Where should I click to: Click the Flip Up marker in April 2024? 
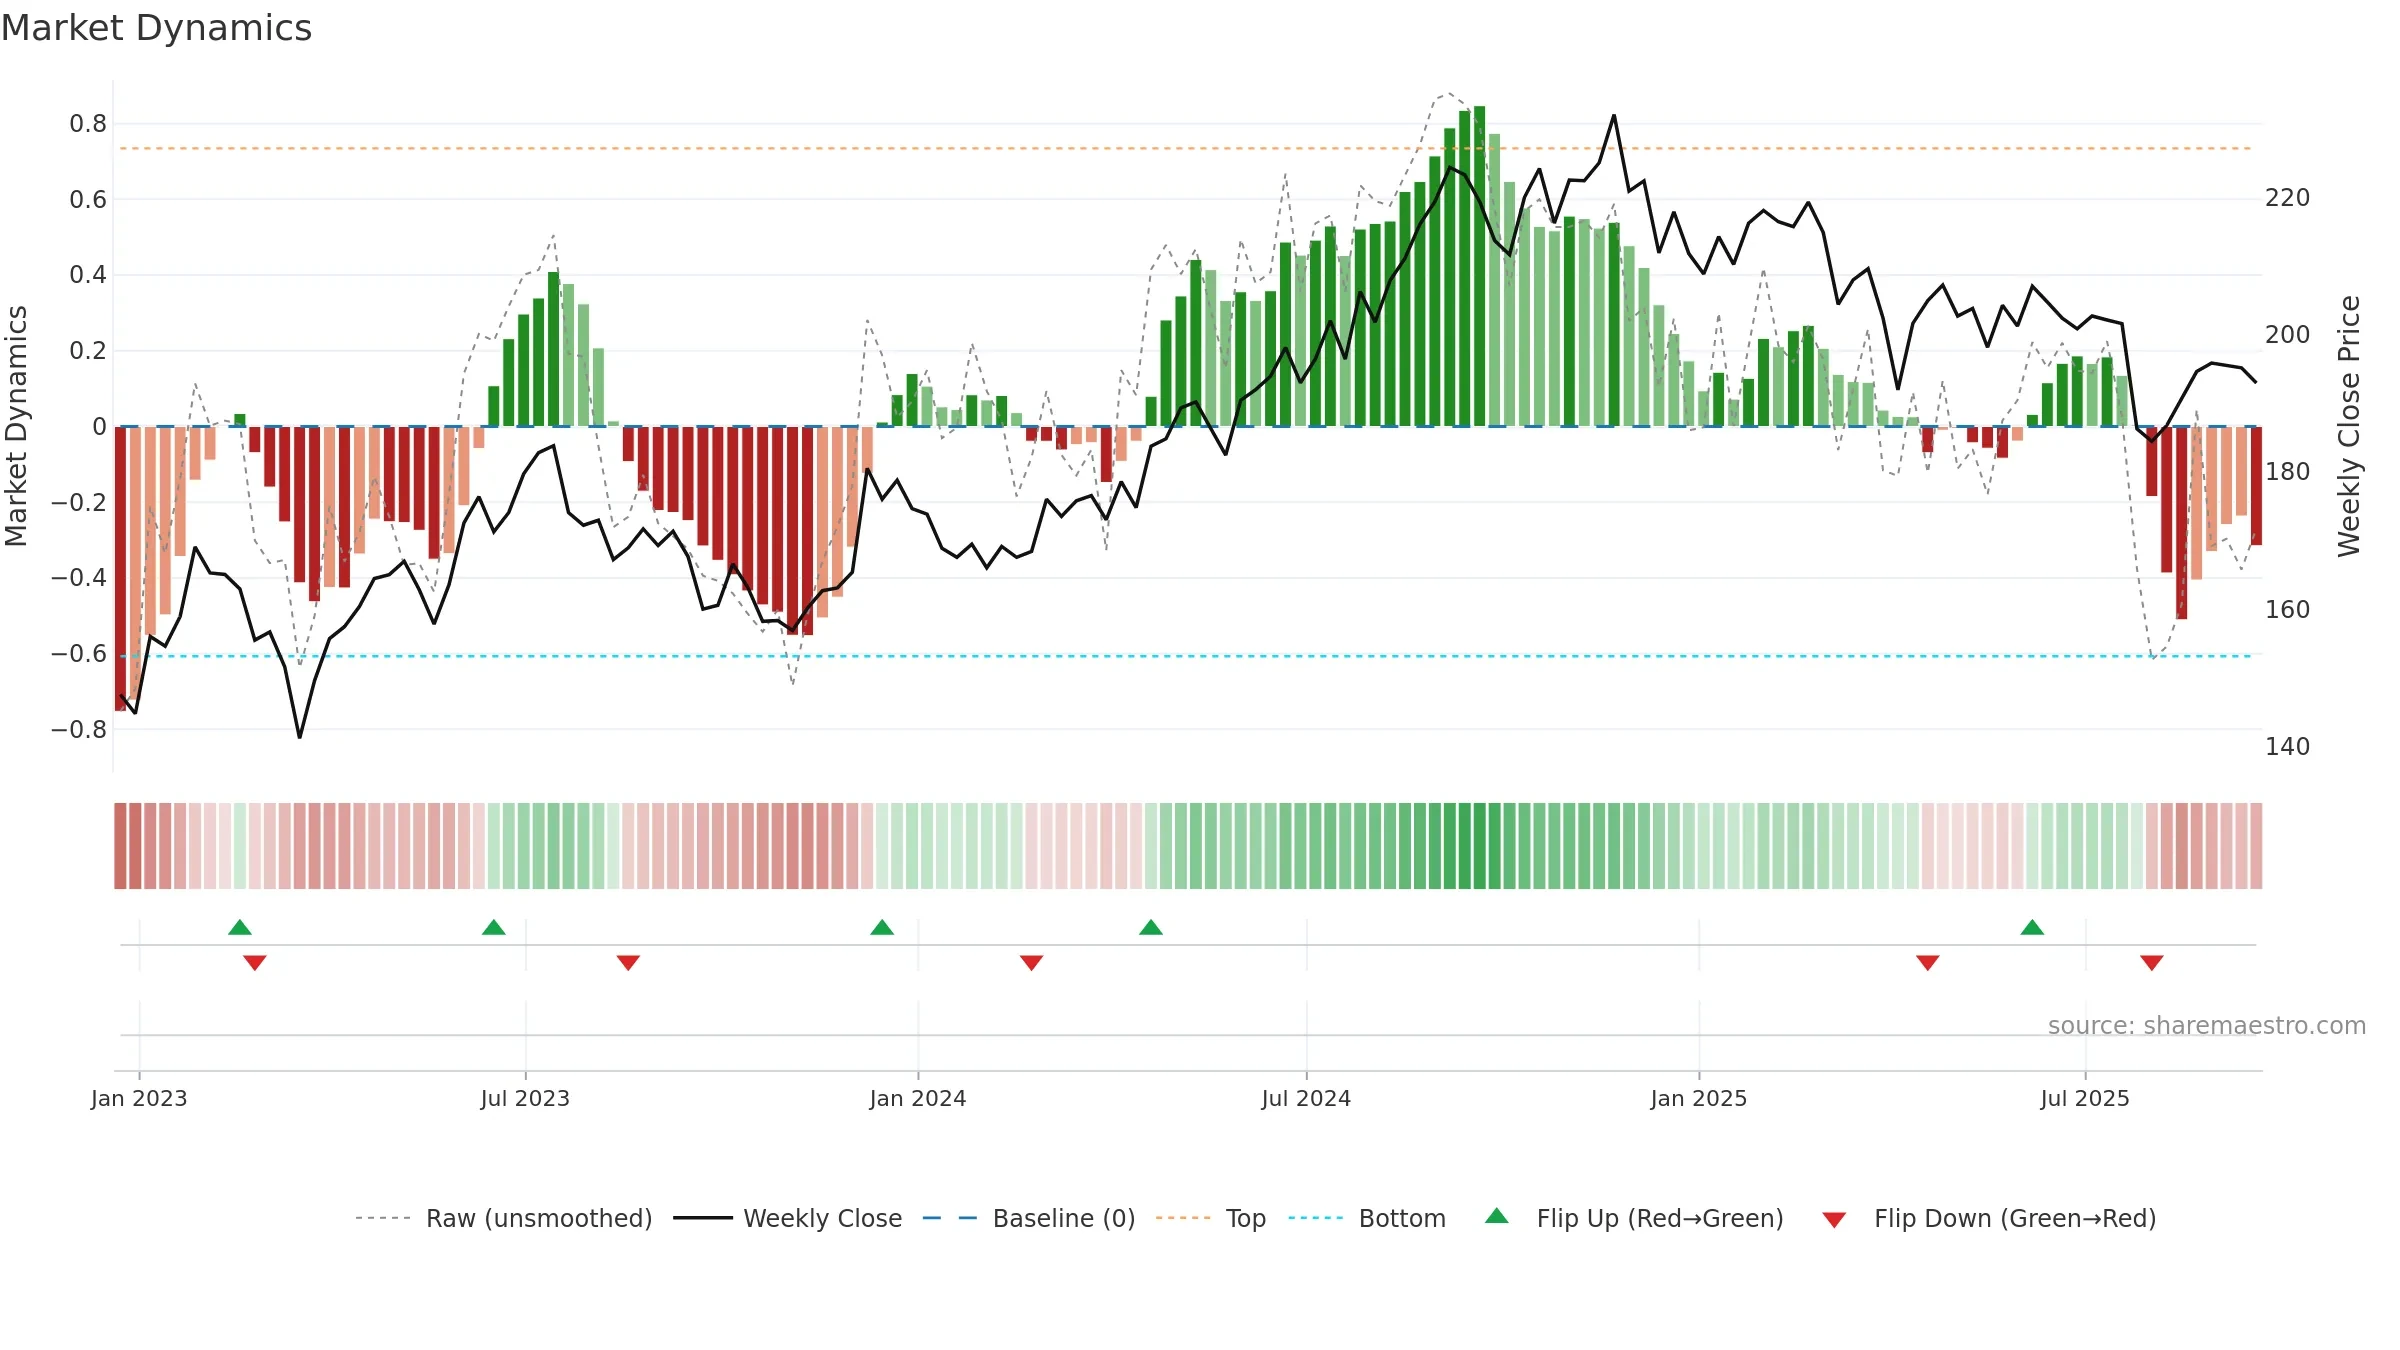click(1151, 927)
